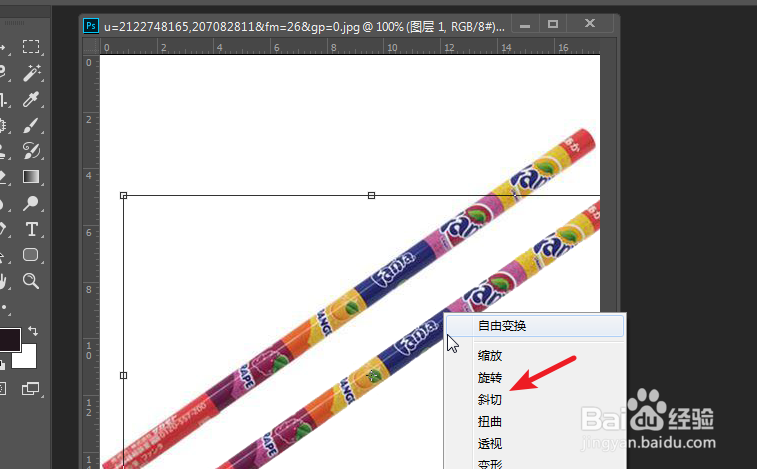
Task: Select the Hand tool
Action: click(x=4, y=281)
